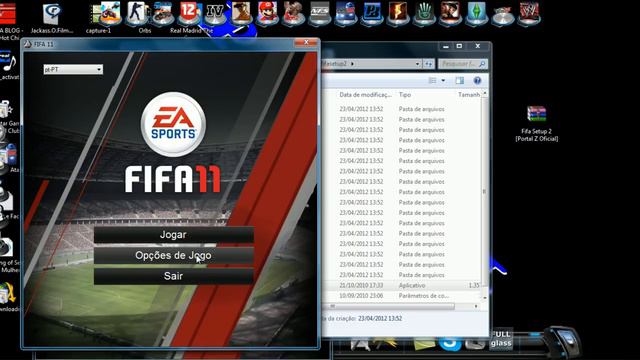Screen dimensions: 640x360
Task: Open Fifa Setup 2 WinRAR archive
Action: tap(536, 123)
